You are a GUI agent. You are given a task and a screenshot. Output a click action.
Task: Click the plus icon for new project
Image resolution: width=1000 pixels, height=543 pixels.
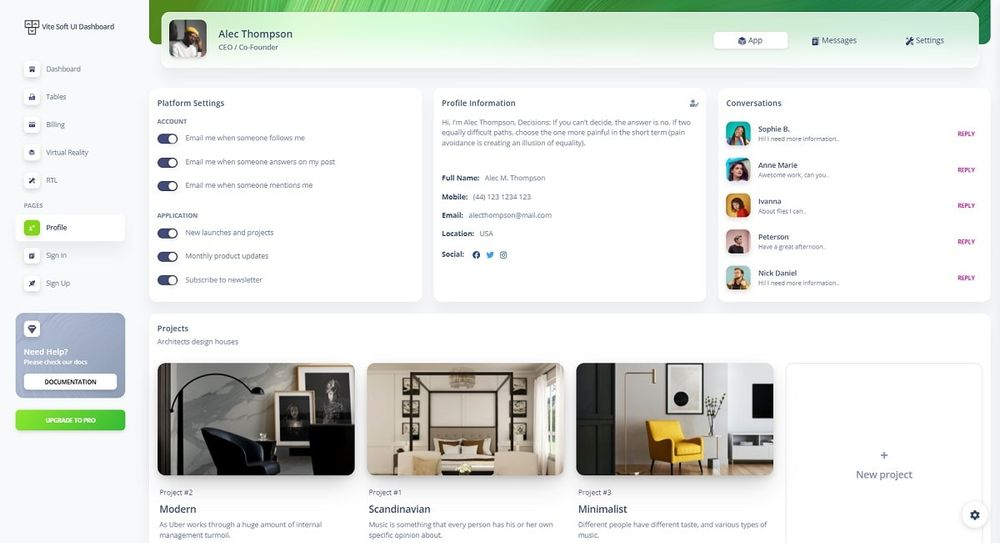click(884, 455)
